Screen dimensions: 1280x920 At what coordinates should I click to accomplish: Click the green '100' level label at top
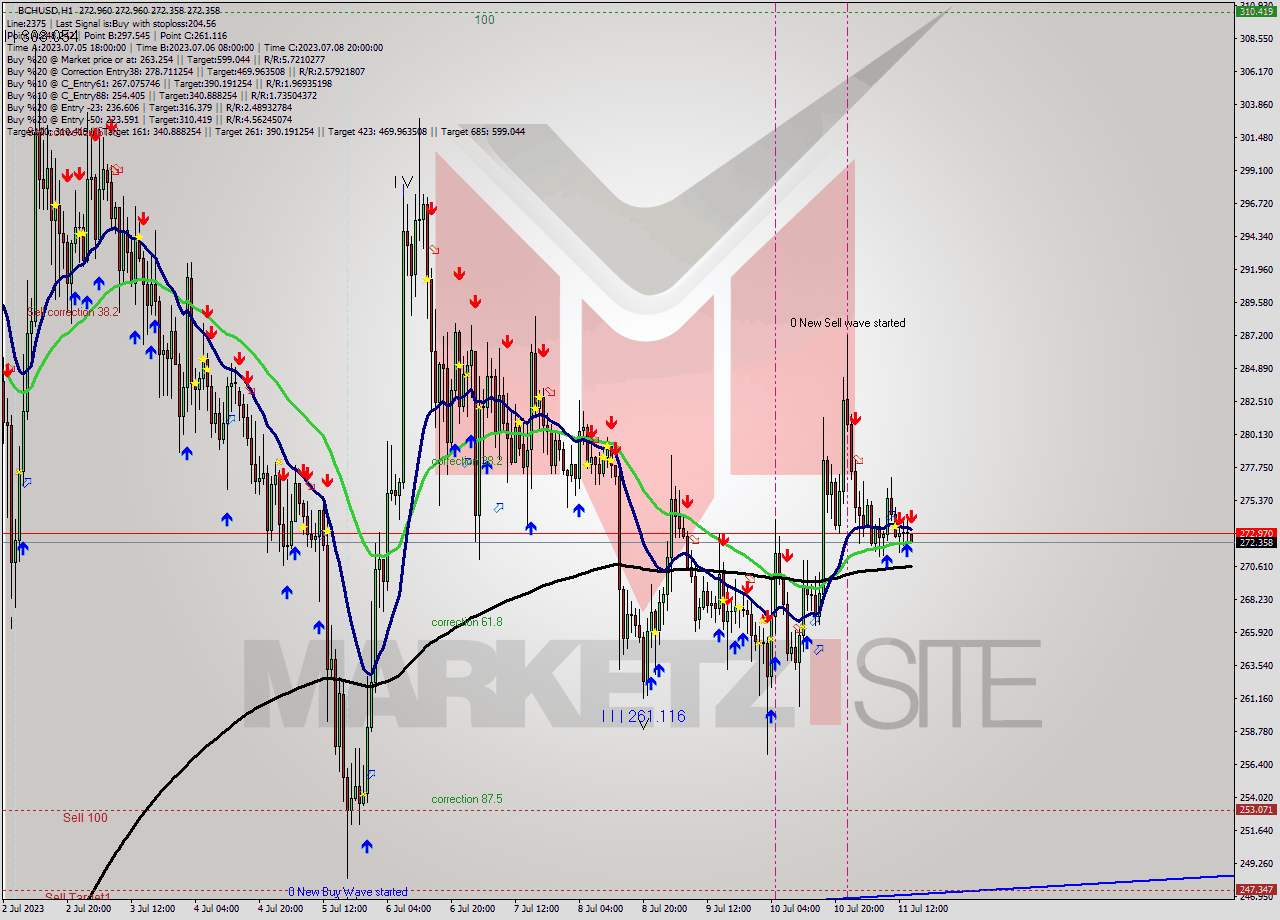484,20
